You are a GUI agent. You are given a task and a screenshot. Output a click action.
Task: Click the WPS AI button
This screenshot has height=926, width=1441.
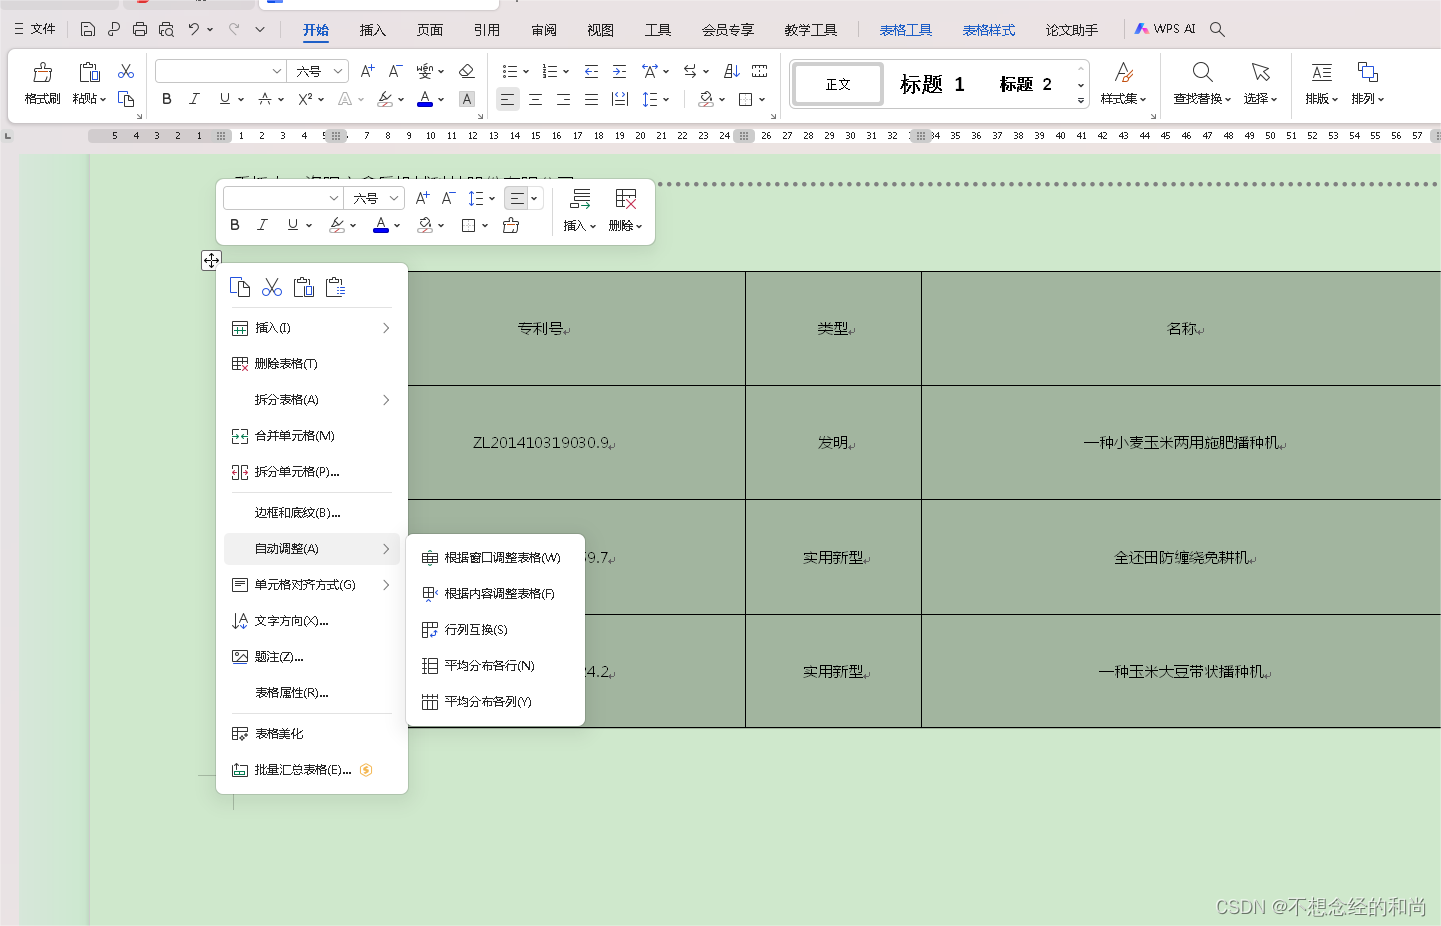coord(1165,29)
